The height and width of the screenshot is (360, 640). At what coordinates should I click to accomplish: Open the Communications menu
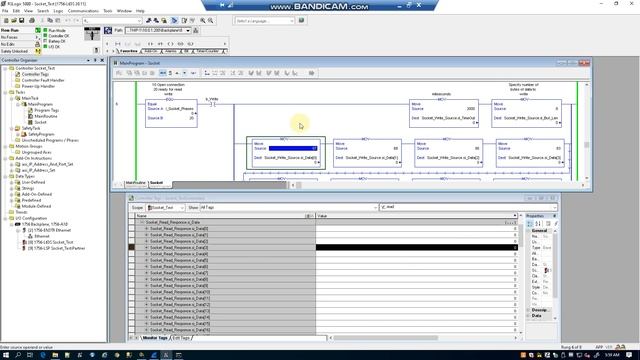click(x=83, y=11)
